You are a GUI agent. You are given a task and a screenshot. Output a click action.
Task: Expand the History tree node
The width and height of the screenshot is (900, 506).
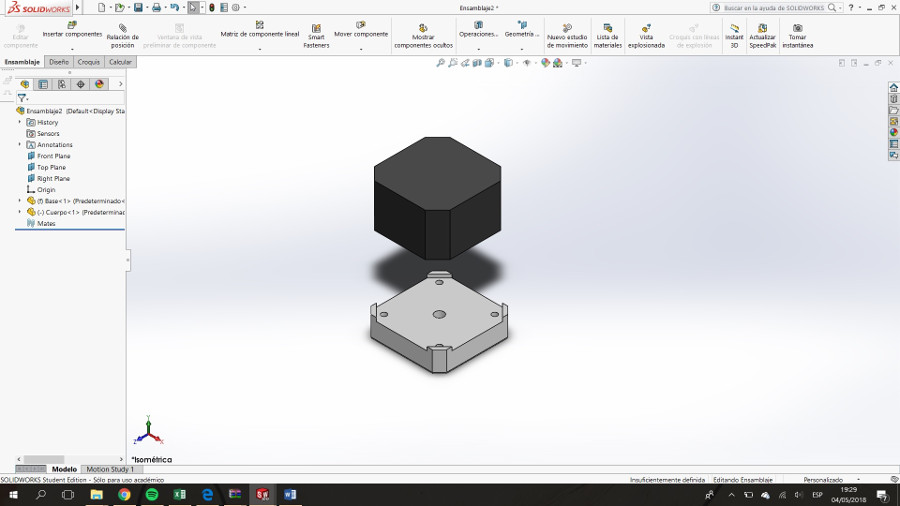point(20,122)
